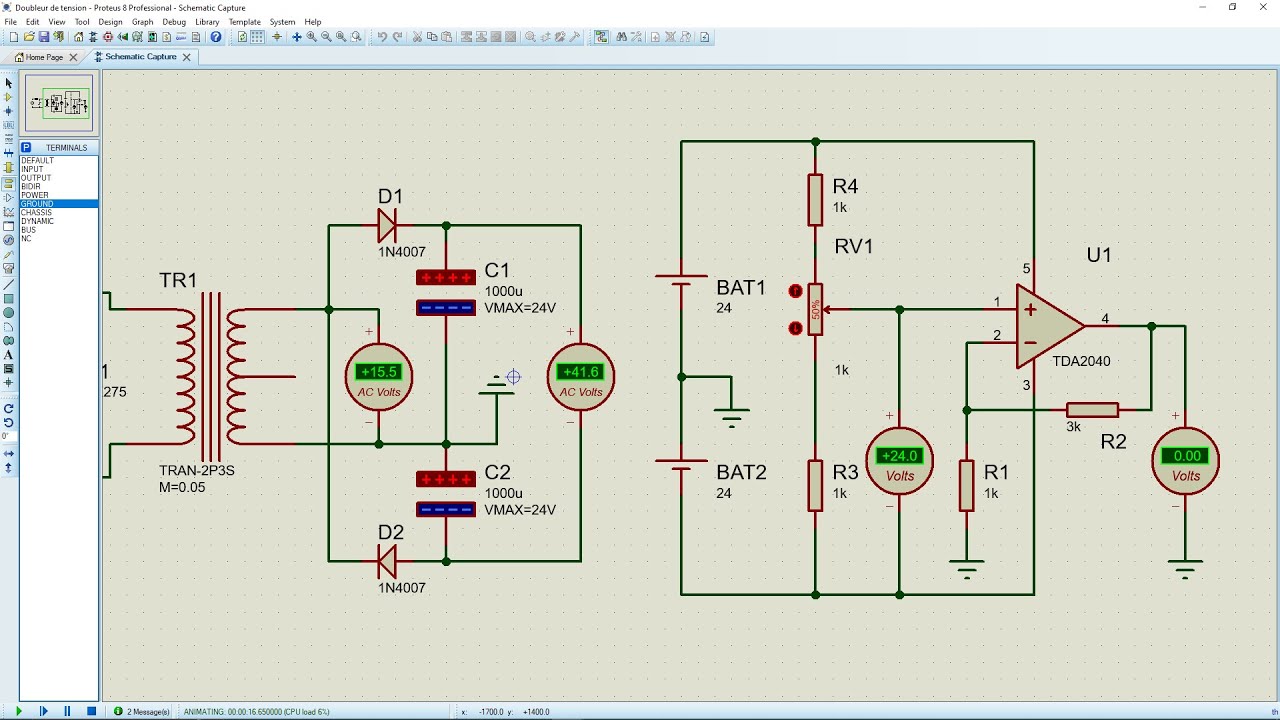
Task: Open a project with folder icon
Action: [x=29, y=37]
